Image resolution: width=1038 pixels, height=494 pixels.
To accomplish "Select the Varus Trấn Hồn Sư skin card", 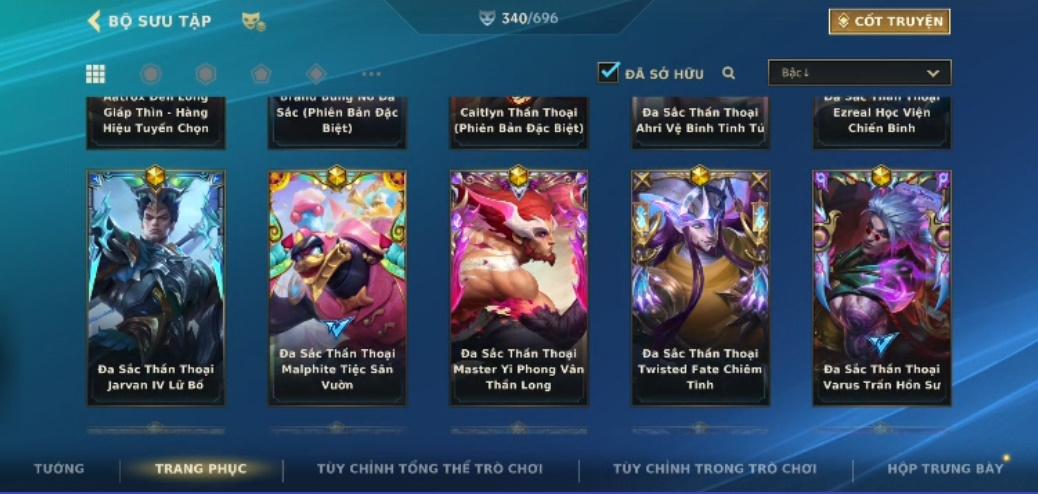I will [882, 288].
